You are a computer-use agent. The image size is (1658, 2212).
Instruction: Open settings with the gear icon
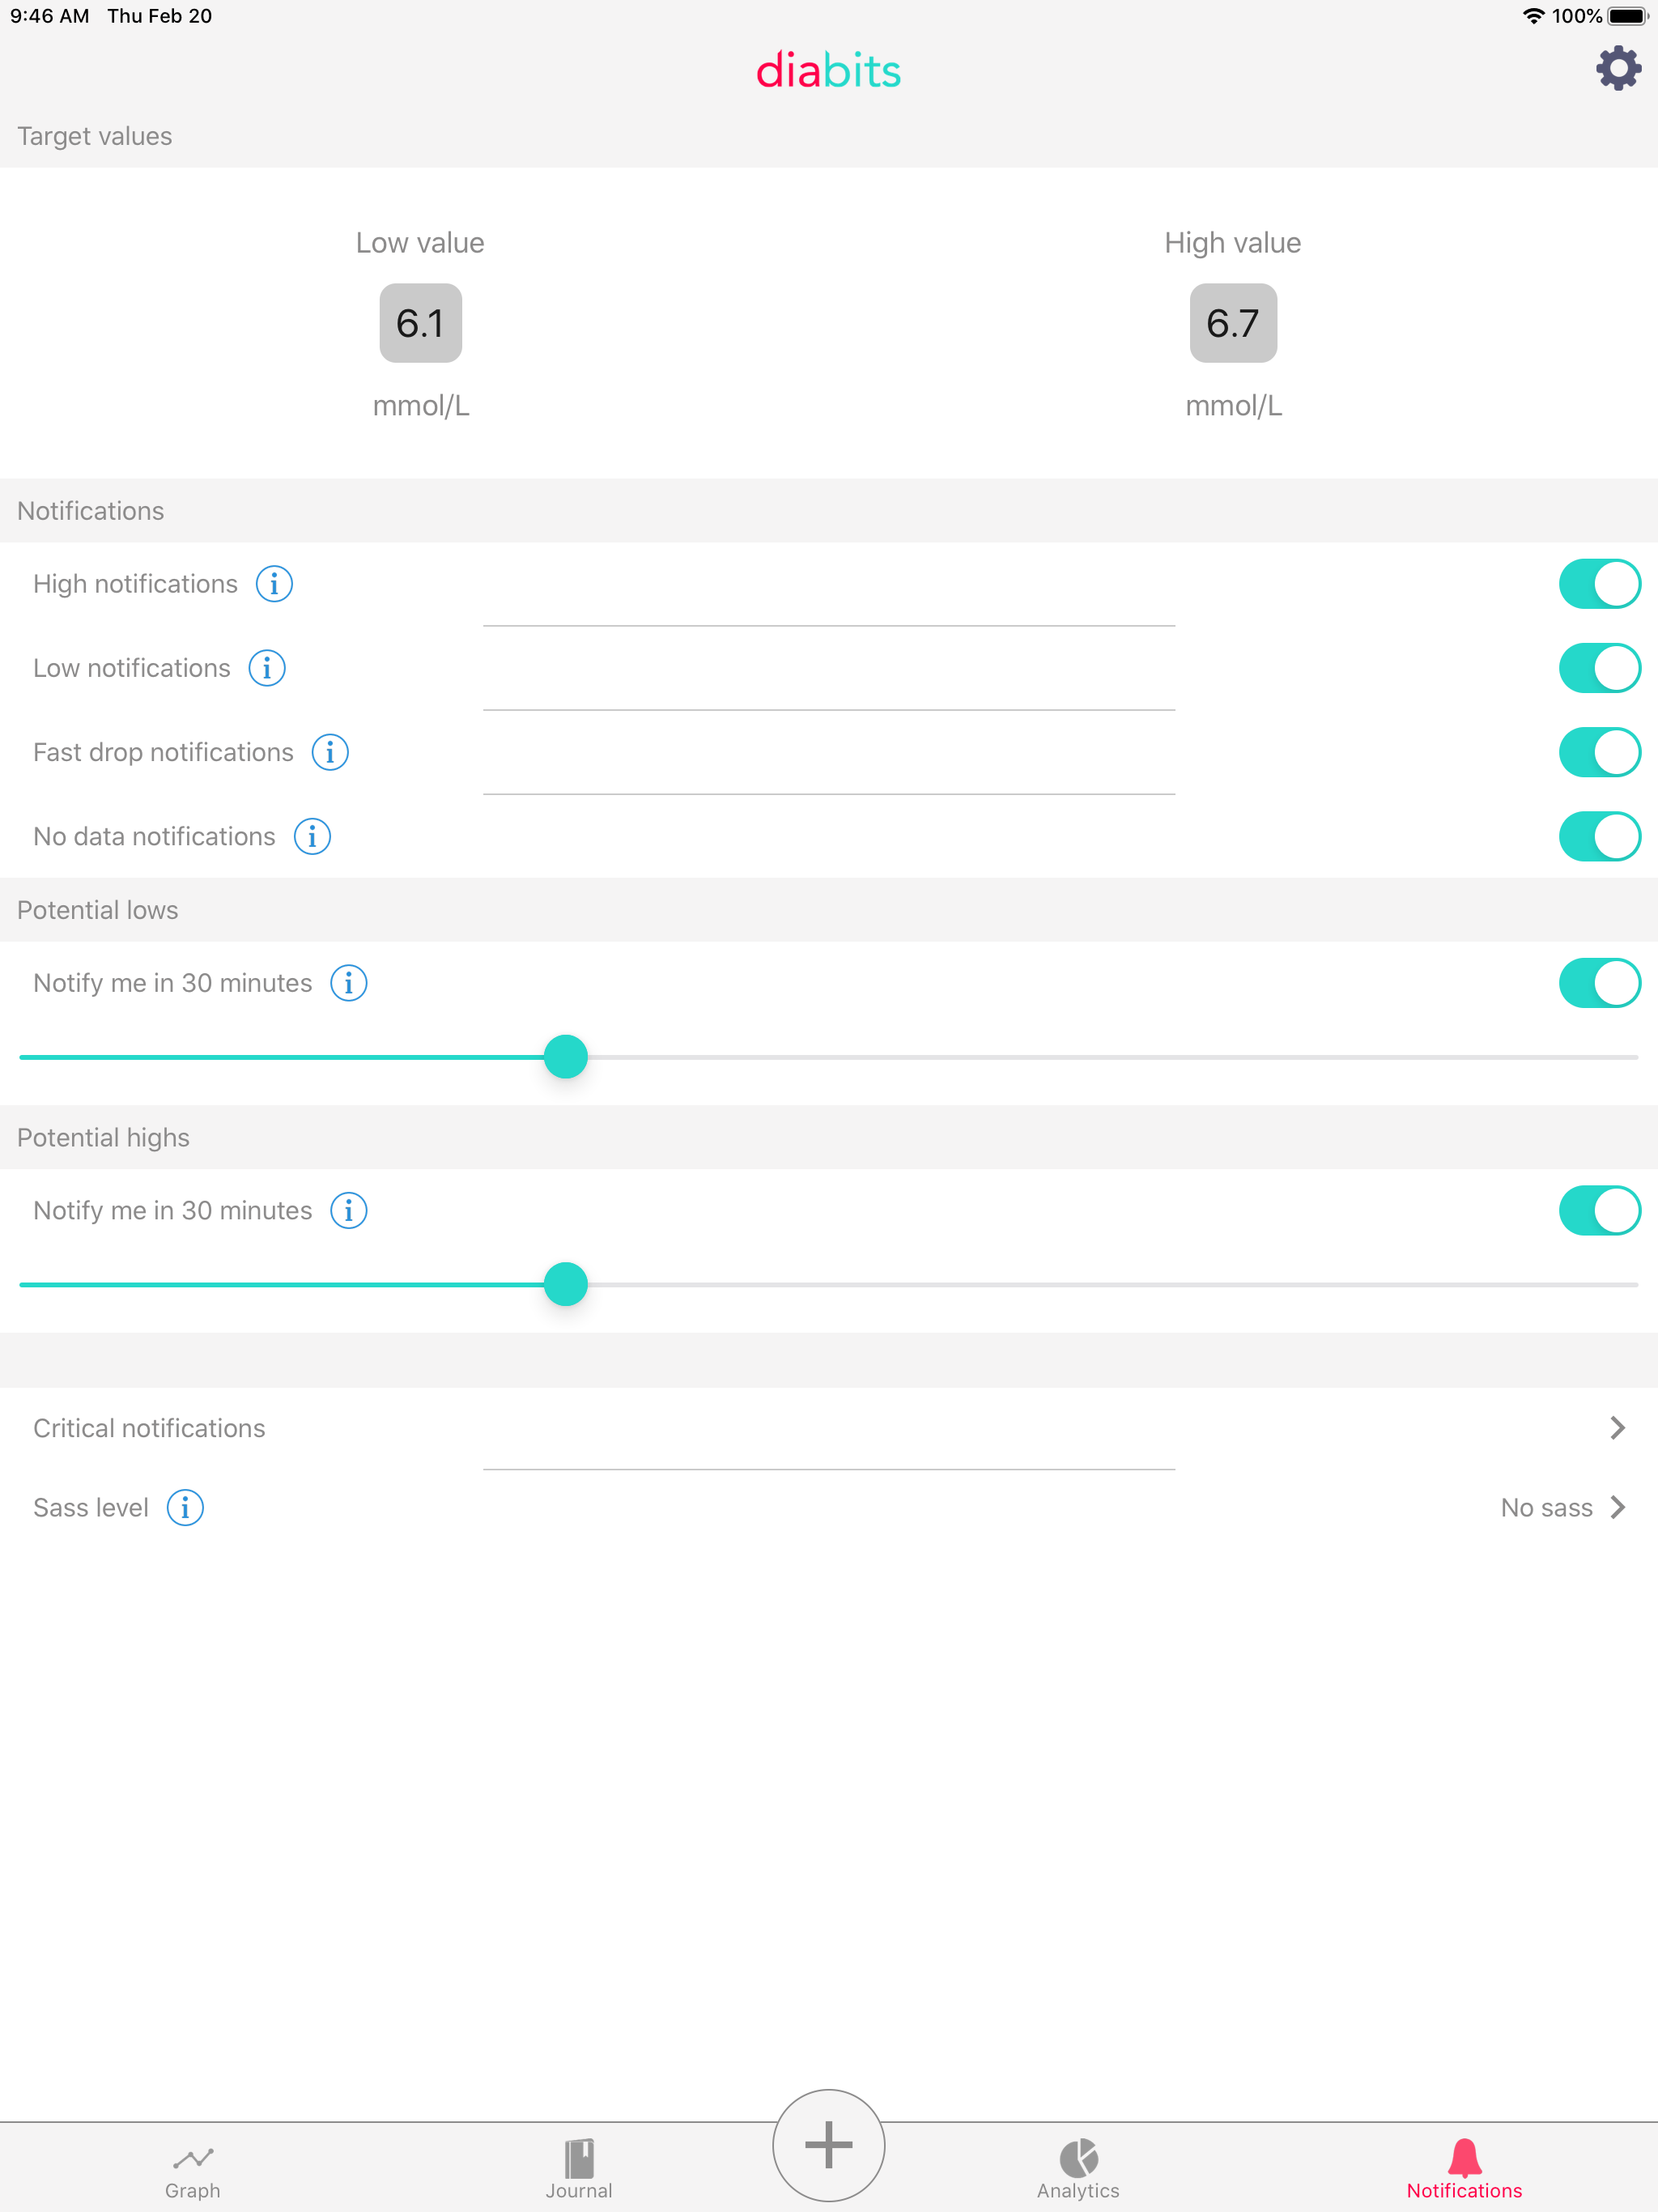pyautogui.click(x=1617, y=69)
